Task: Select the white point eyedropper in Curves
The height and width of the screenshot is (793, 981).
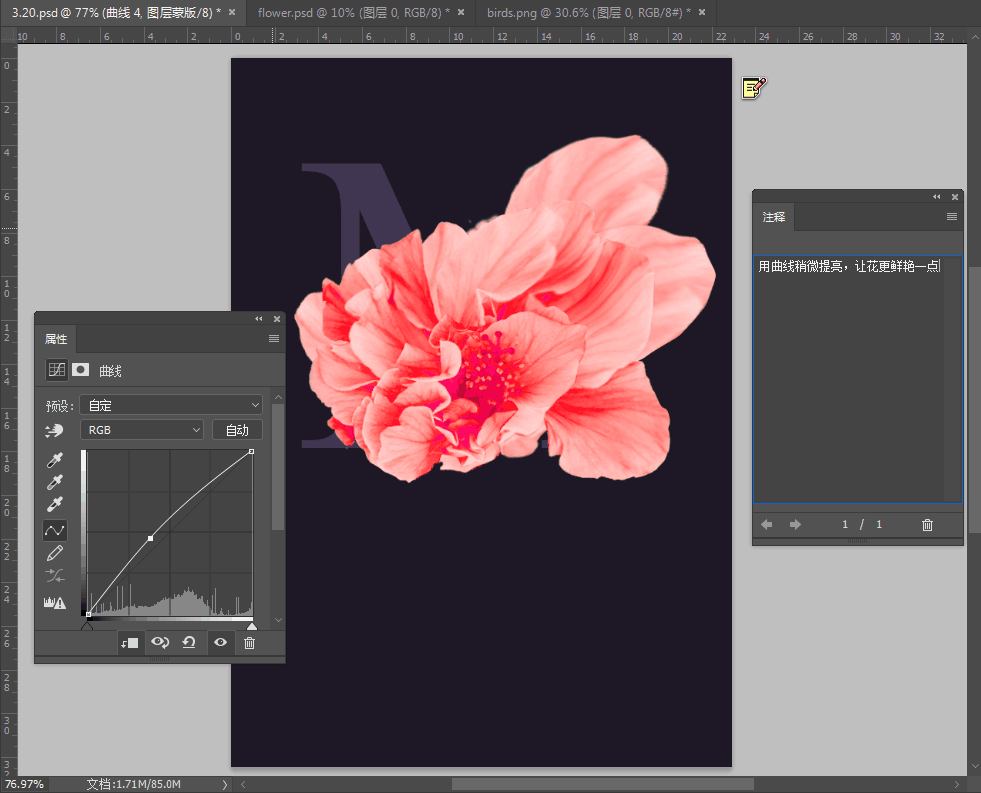Action: click(x=56, y=505)
